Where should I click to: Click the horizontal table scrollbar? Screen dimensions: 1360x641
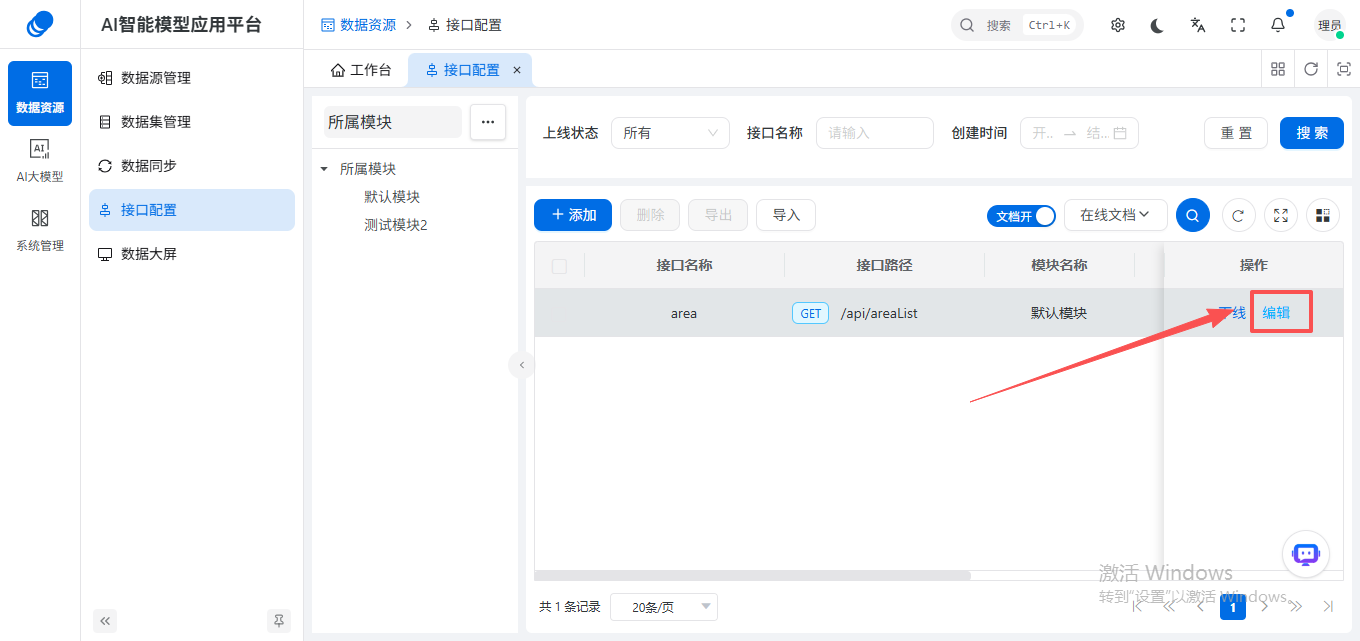pos(752,576)
